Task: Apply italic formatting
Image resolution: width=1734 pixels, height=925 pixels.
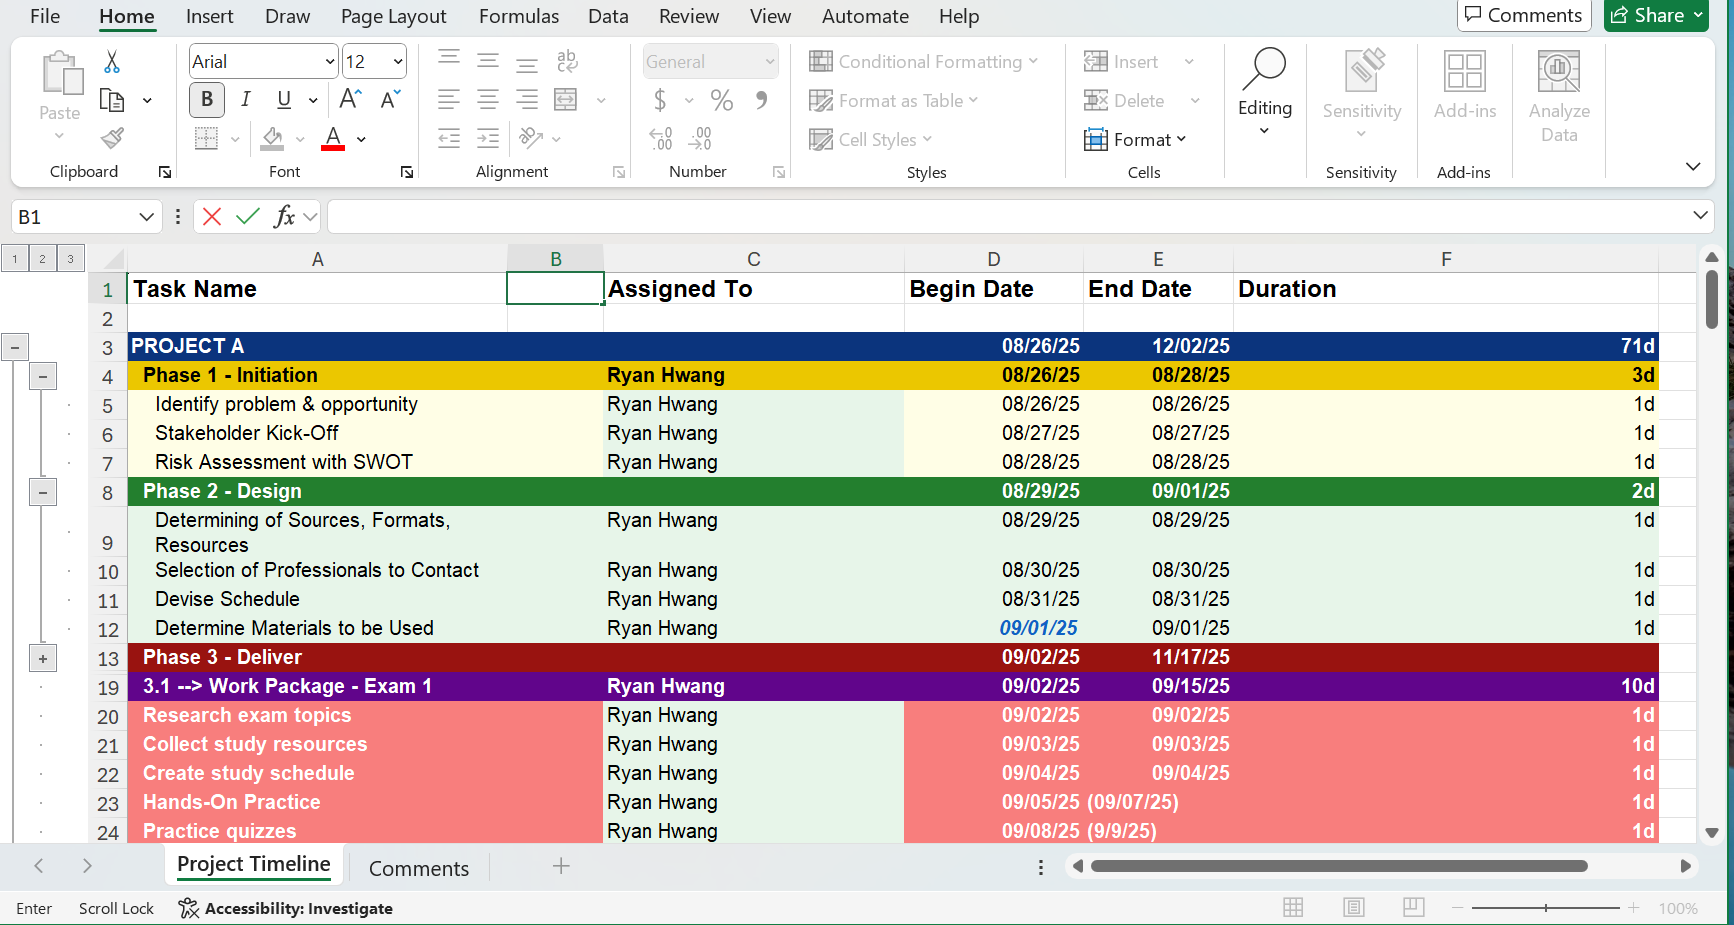Action: 245,99
